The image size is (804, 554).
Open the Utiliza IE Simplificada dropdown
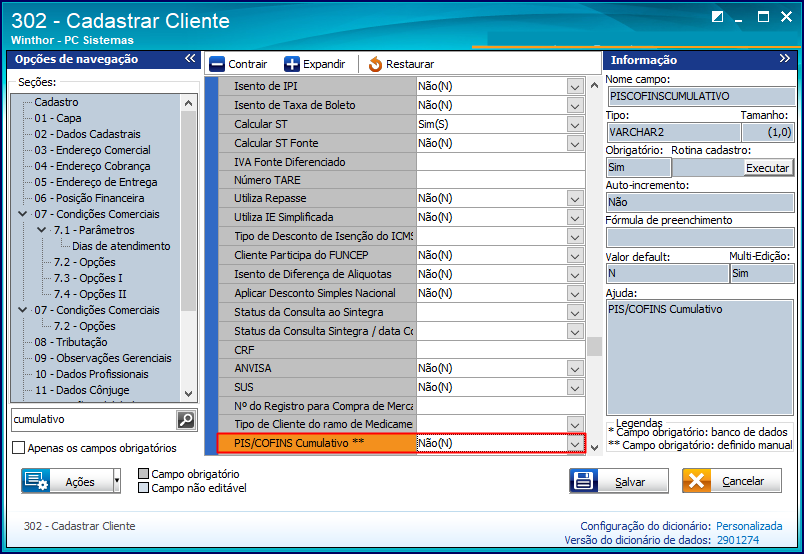[x=575, y=217]
